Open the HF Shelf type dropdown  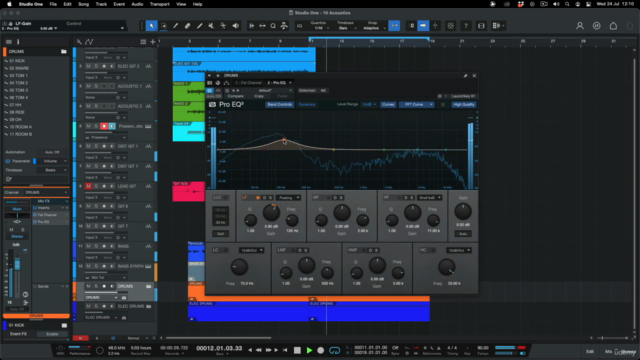[x=430, y=198]
